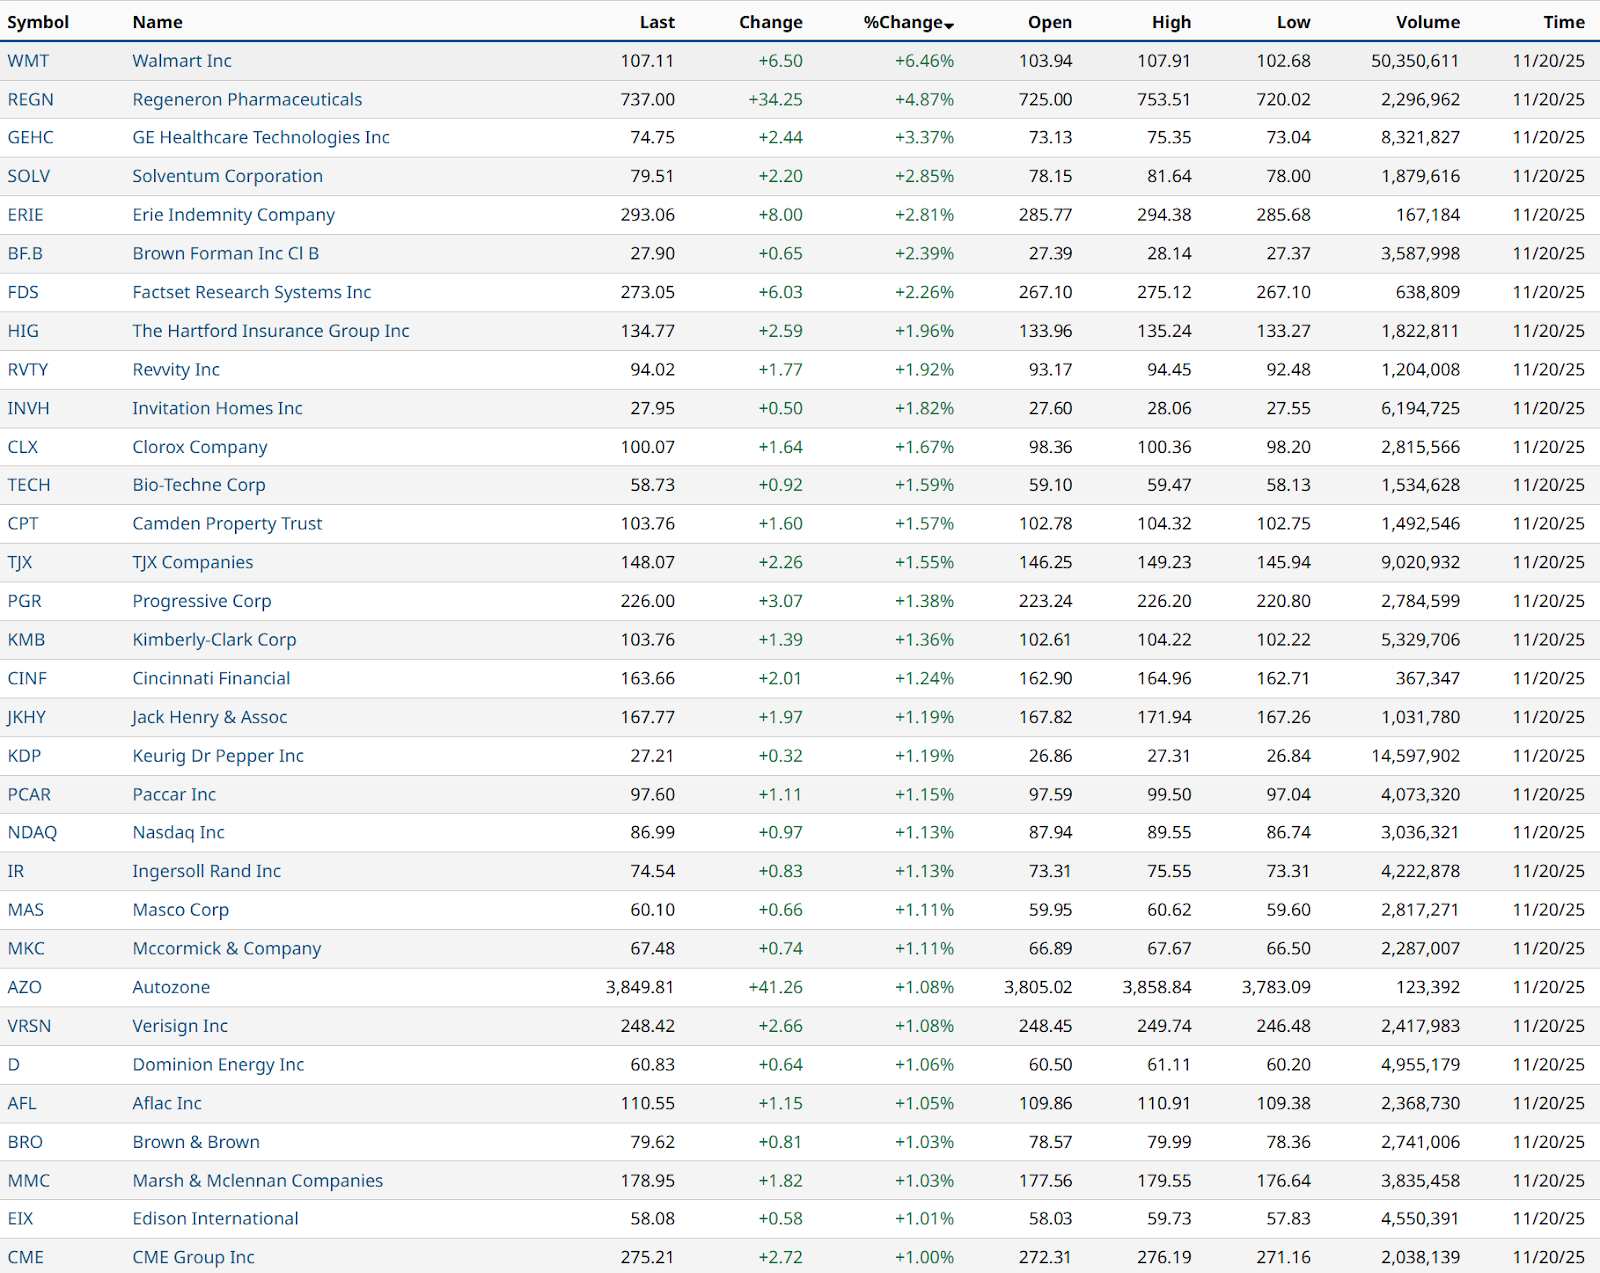Viewport: 1600px width, 1273px height.
Task: Sort by the Last price column header
Action: coord(657,22)
